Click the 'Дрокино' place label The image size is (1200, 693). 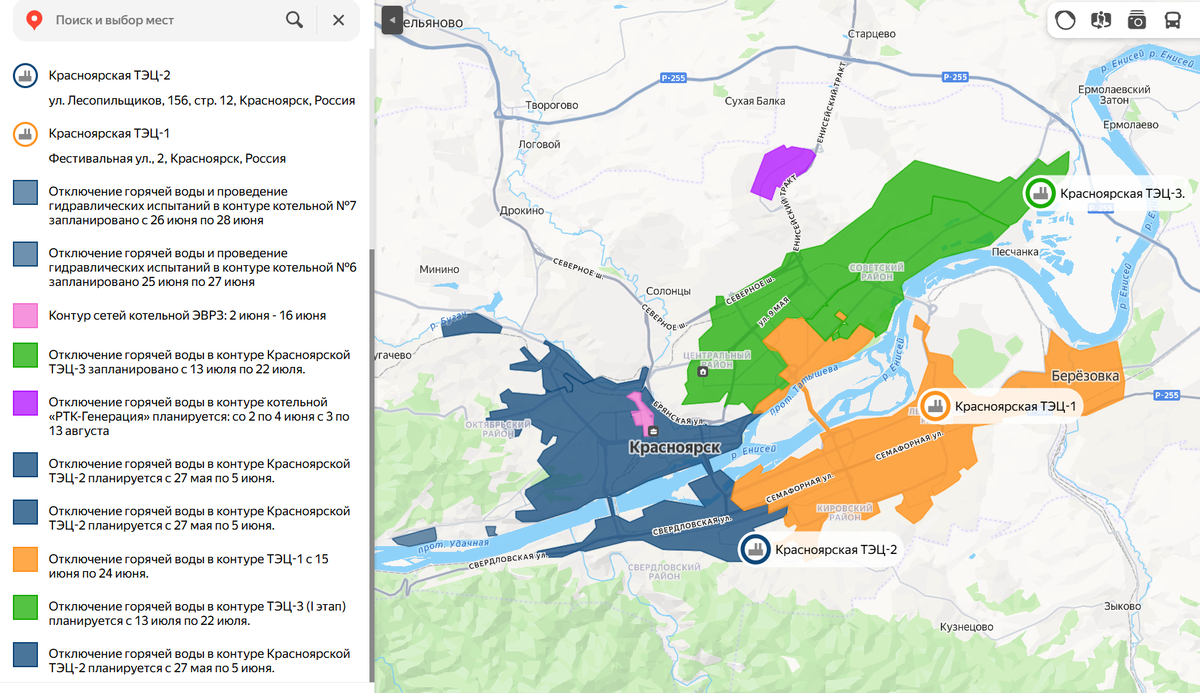tap(521, 211)
